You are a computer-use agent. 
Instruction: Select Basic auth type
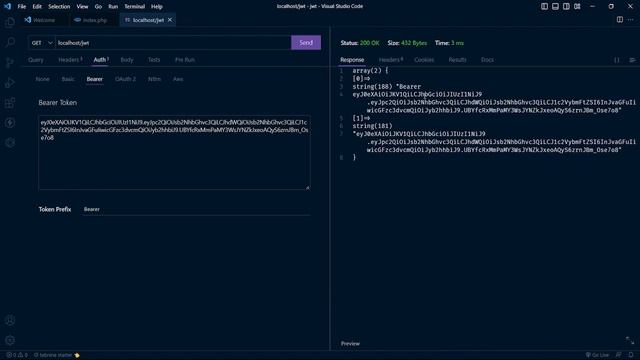click(68, 79)
